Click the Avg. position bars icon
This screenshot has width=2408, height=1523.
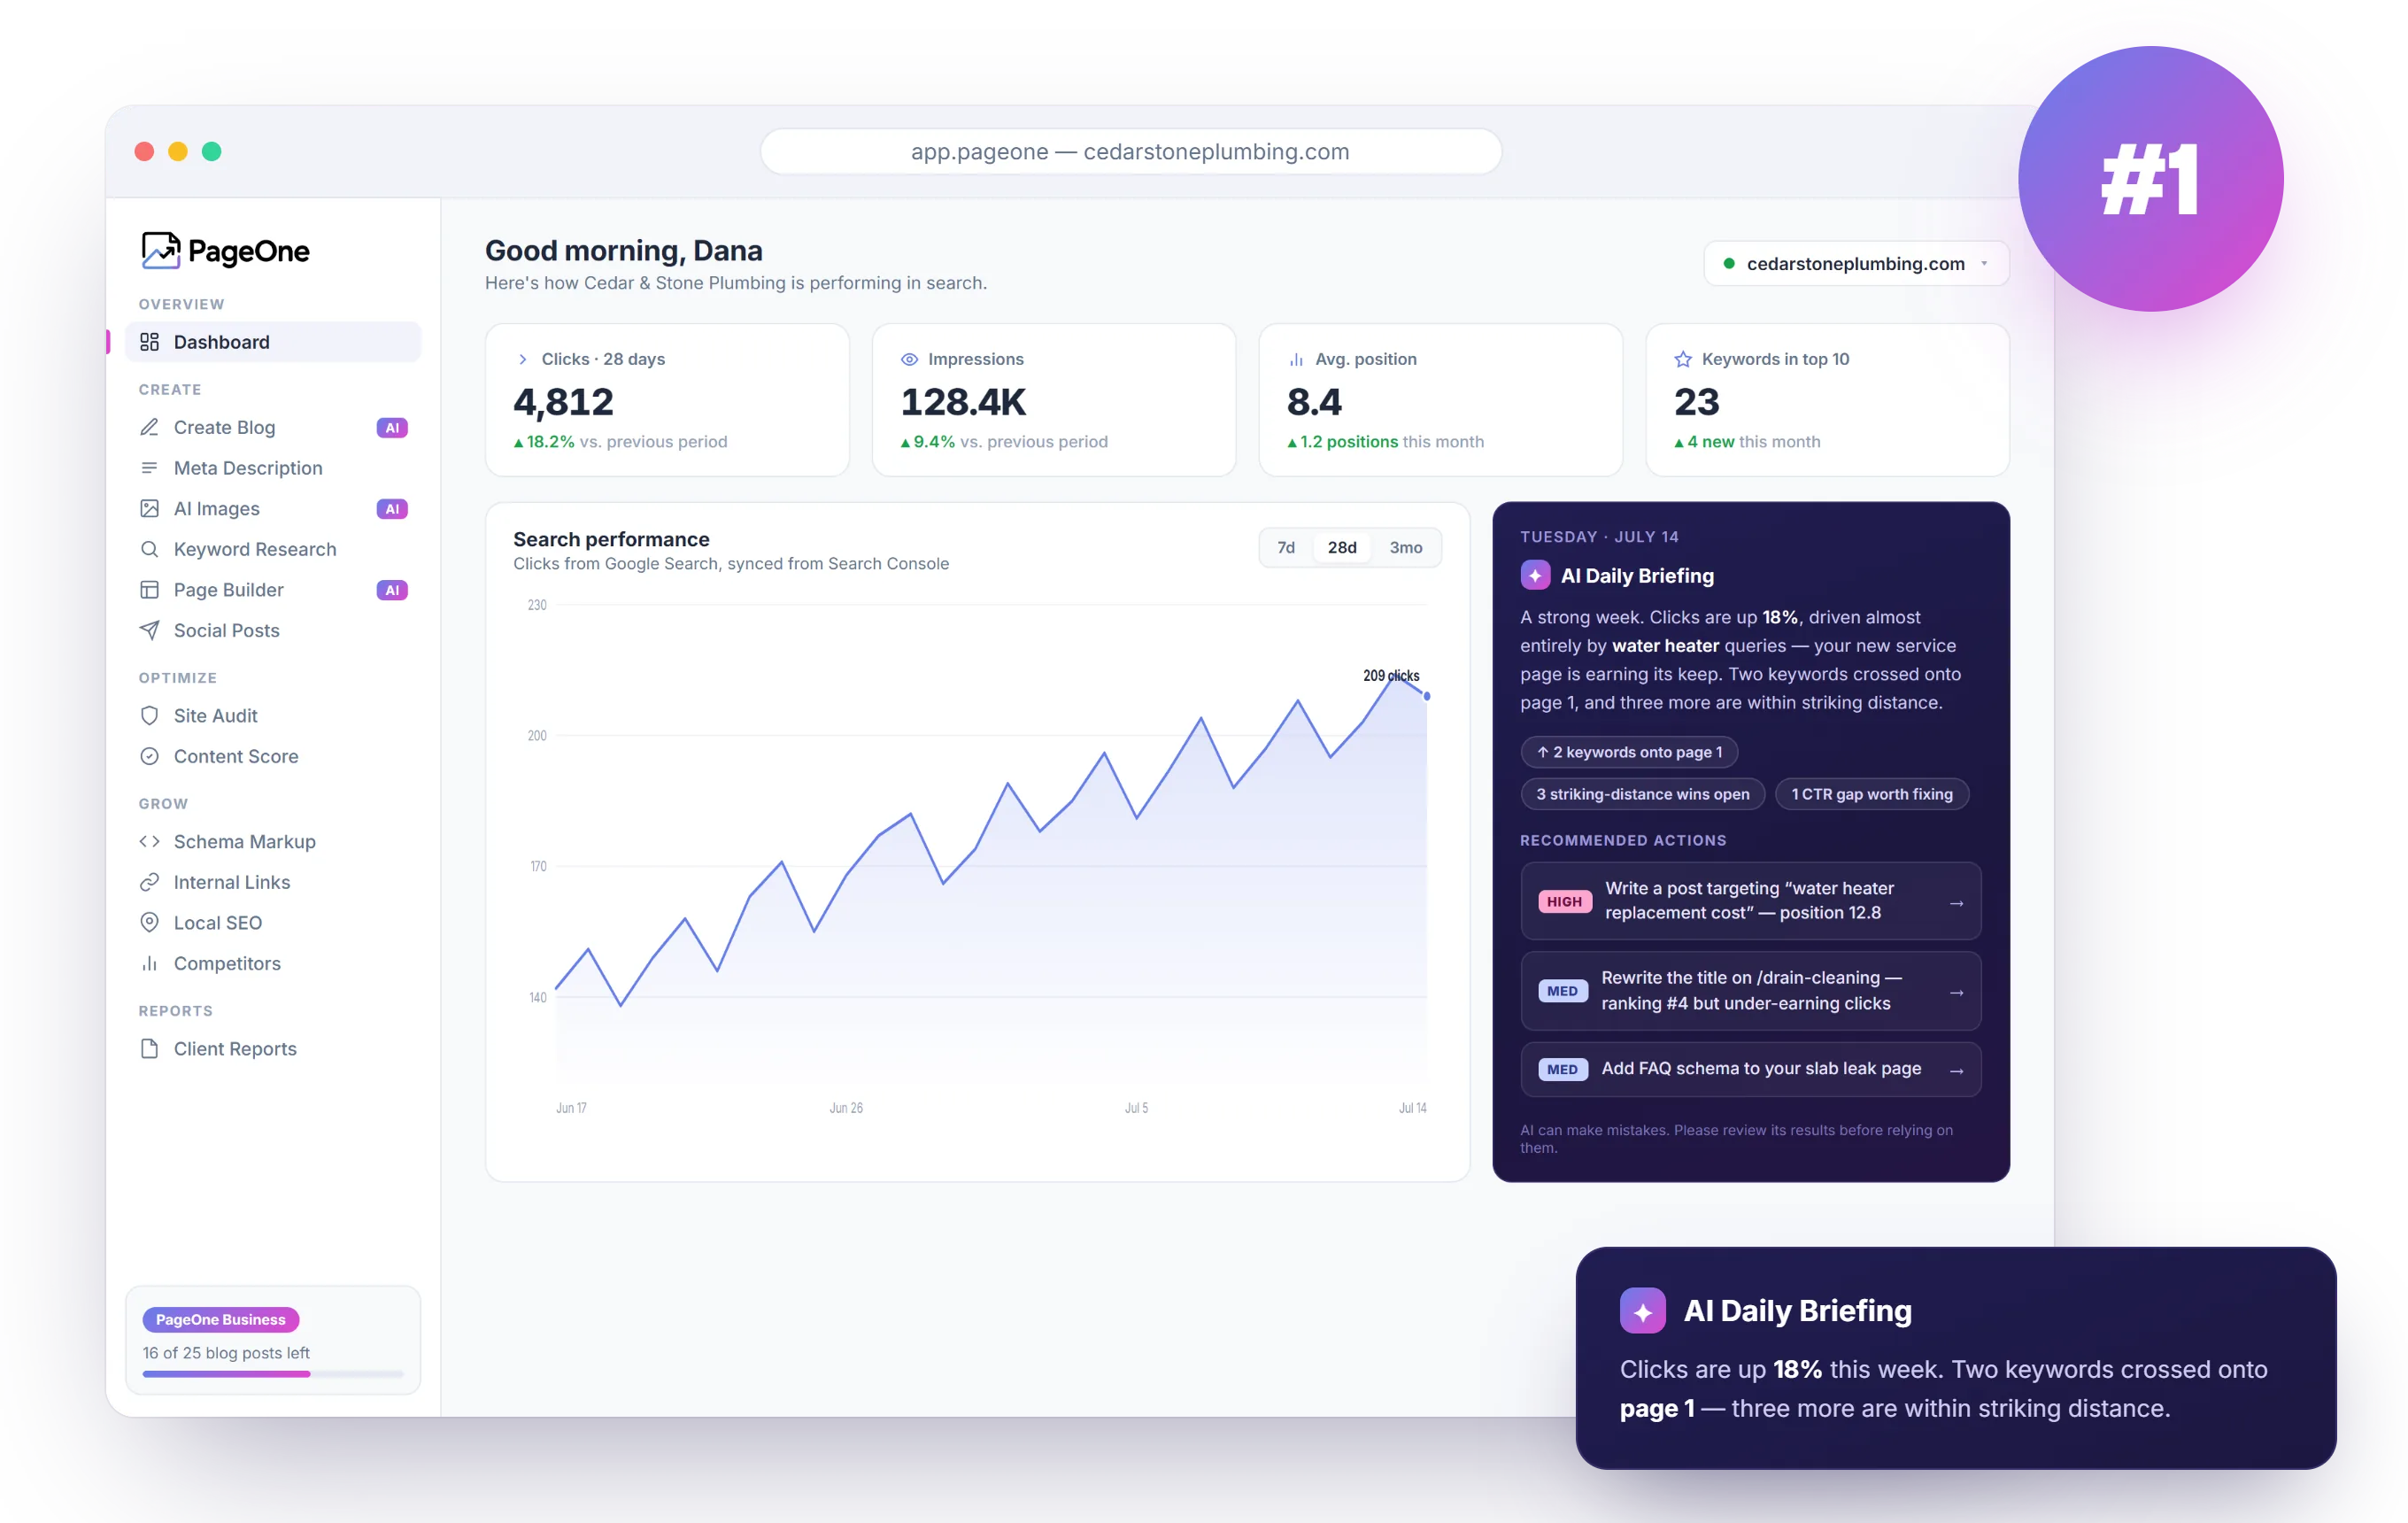pos(1296,359)
